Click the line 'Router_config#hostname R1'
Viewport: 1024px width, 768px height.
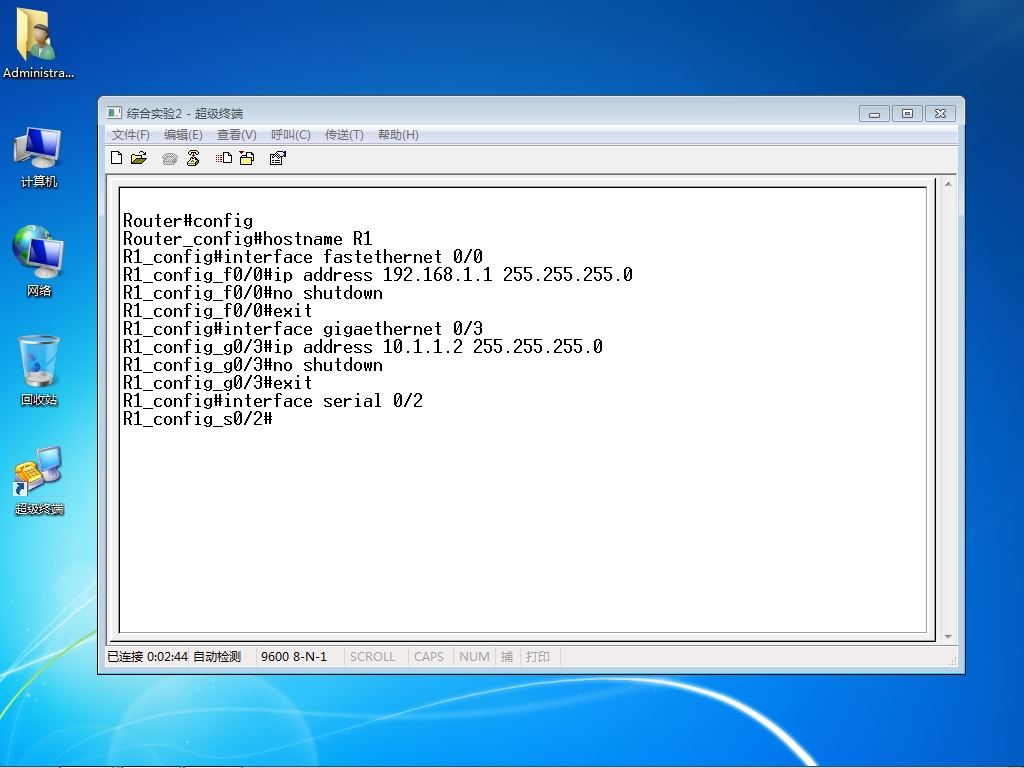pos(248,239)
